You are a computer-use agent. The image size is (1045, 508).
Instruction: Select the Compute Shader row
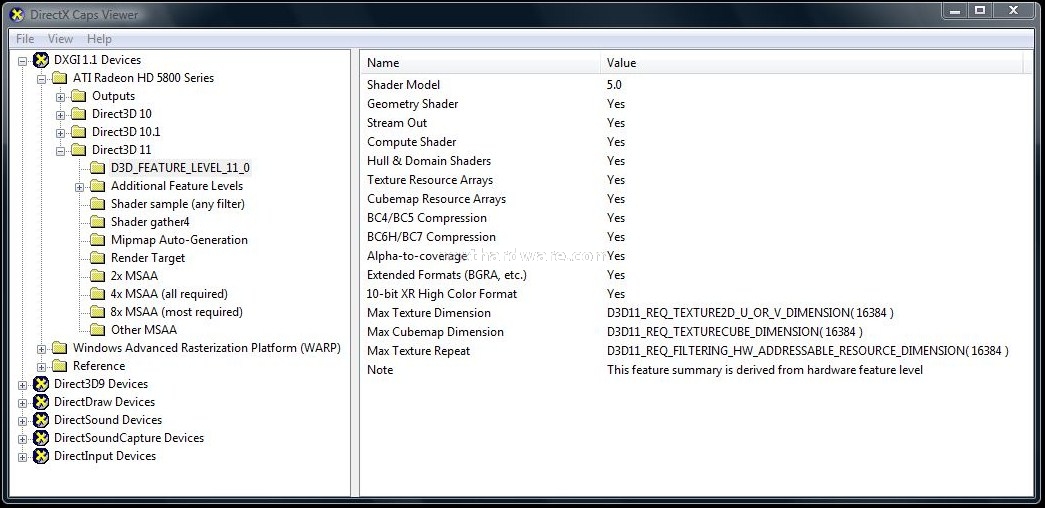tap(696, 142)
